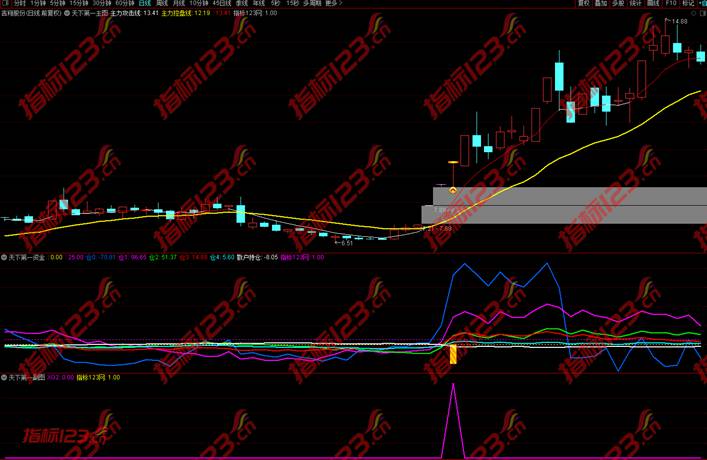707x460 pixels.
Task: Click the settings icon beside 天下第一主图
Action: pyautogui.click(x=65, y=14)
